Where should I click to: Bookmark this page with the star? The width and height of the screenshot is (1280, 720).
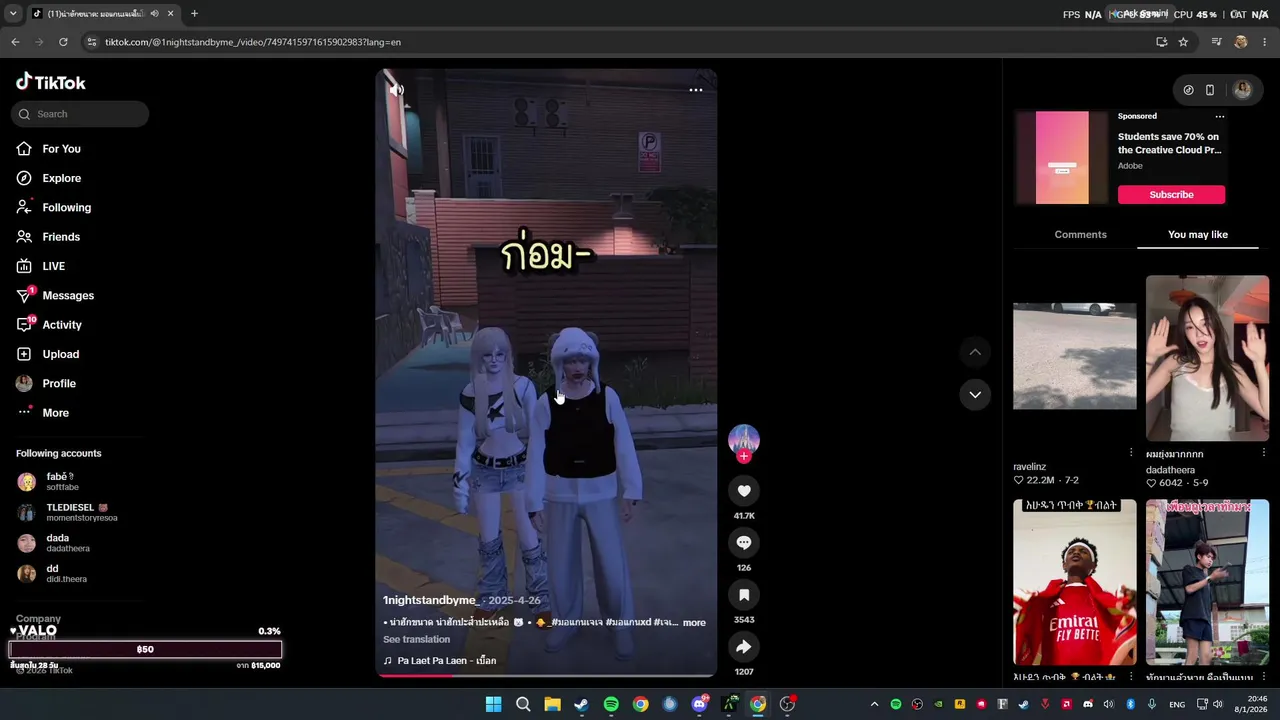[1184, 42]
